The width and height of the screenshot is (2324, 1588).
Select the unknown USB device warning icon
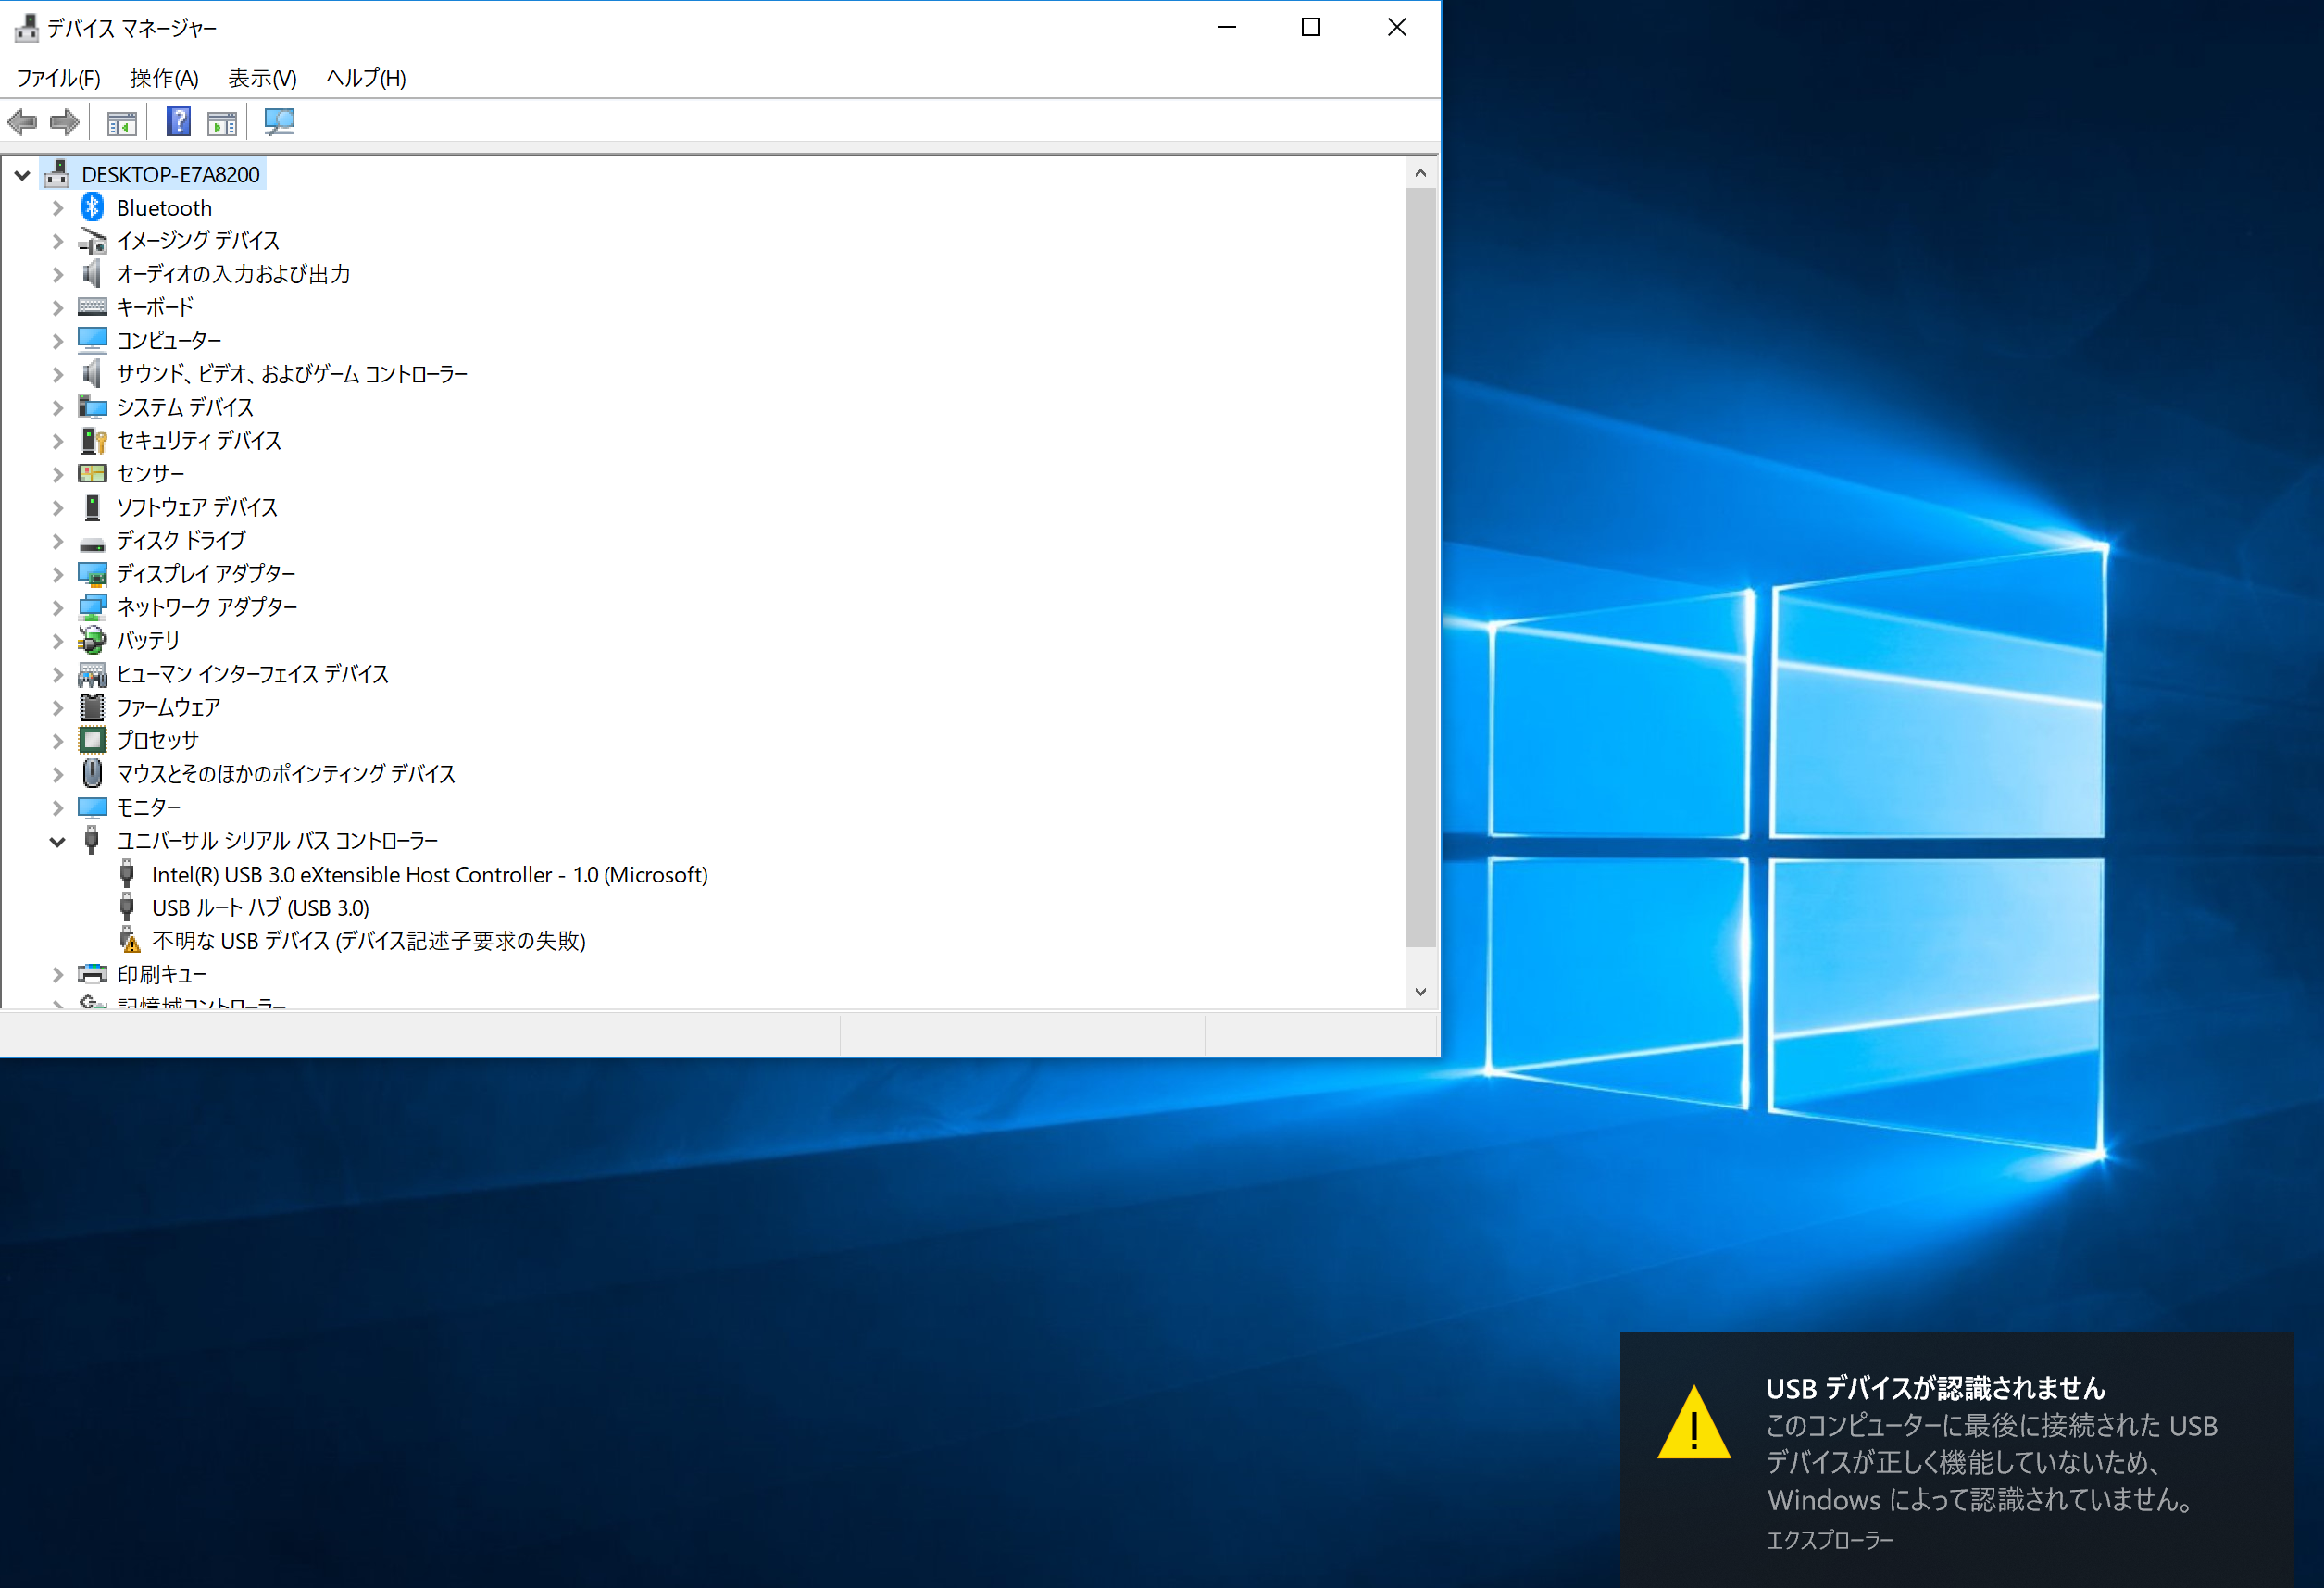(129, 941)
